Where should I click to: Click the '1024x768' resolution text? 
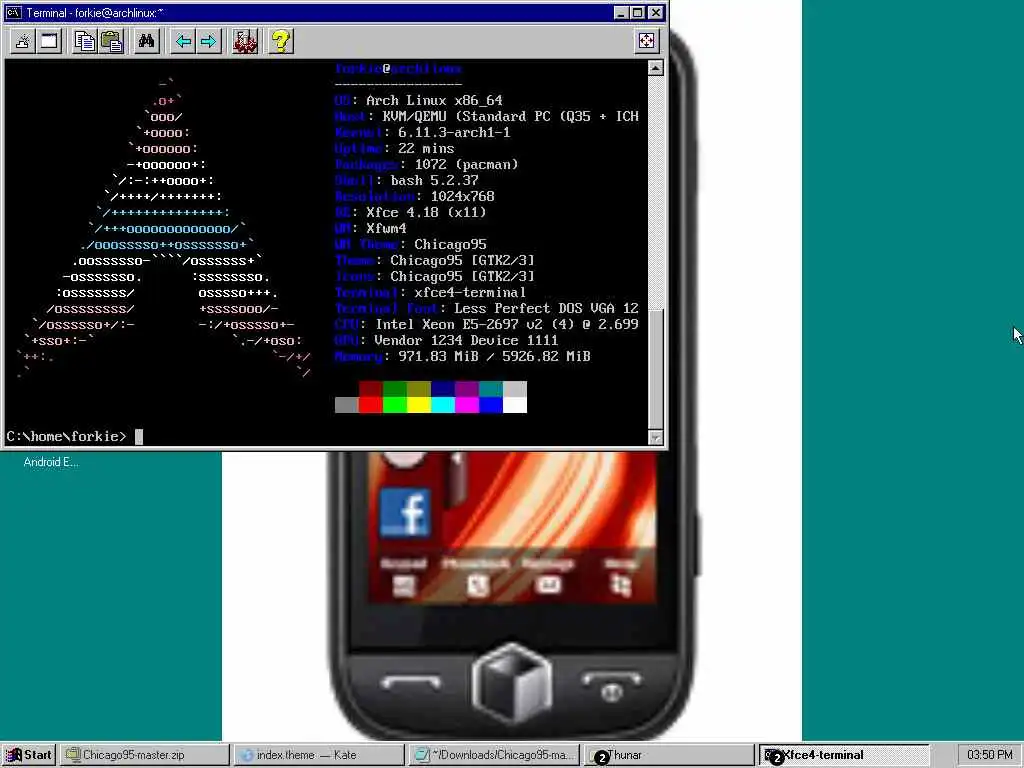point(462,197)
